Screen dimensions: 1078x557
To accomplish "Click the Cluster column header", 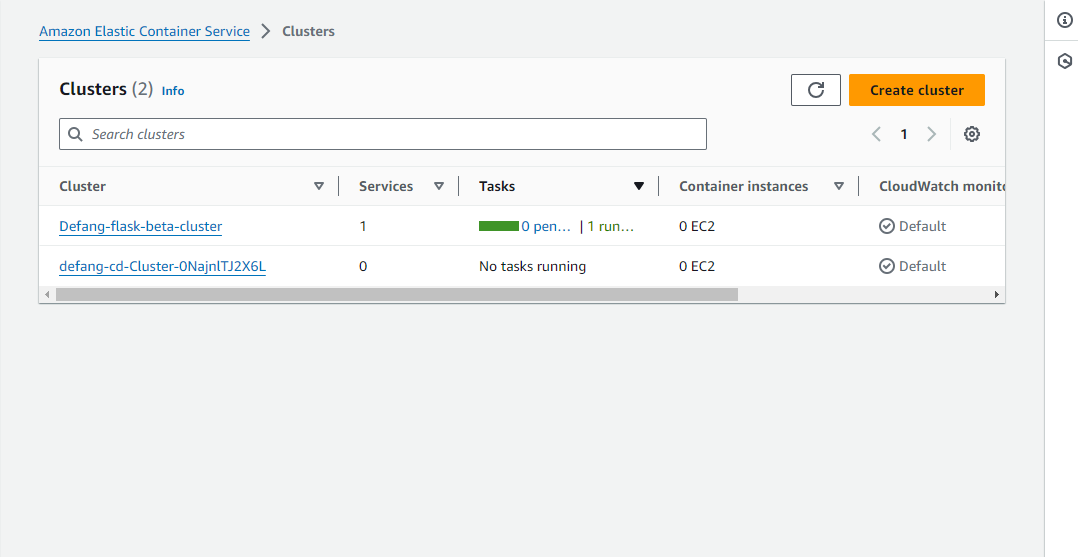I will (x=82, y=186).
